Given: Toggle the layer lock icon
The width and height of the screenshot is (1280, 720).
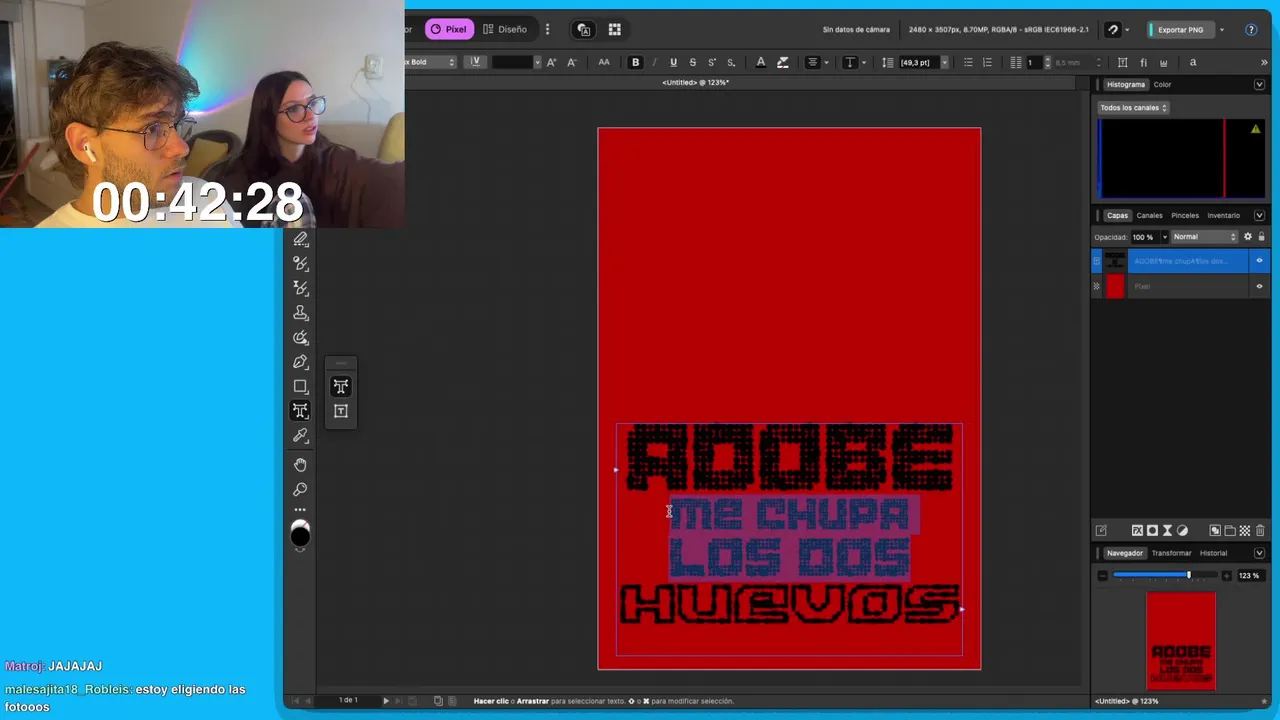Looking at the screenshot, I should 1261,237.
